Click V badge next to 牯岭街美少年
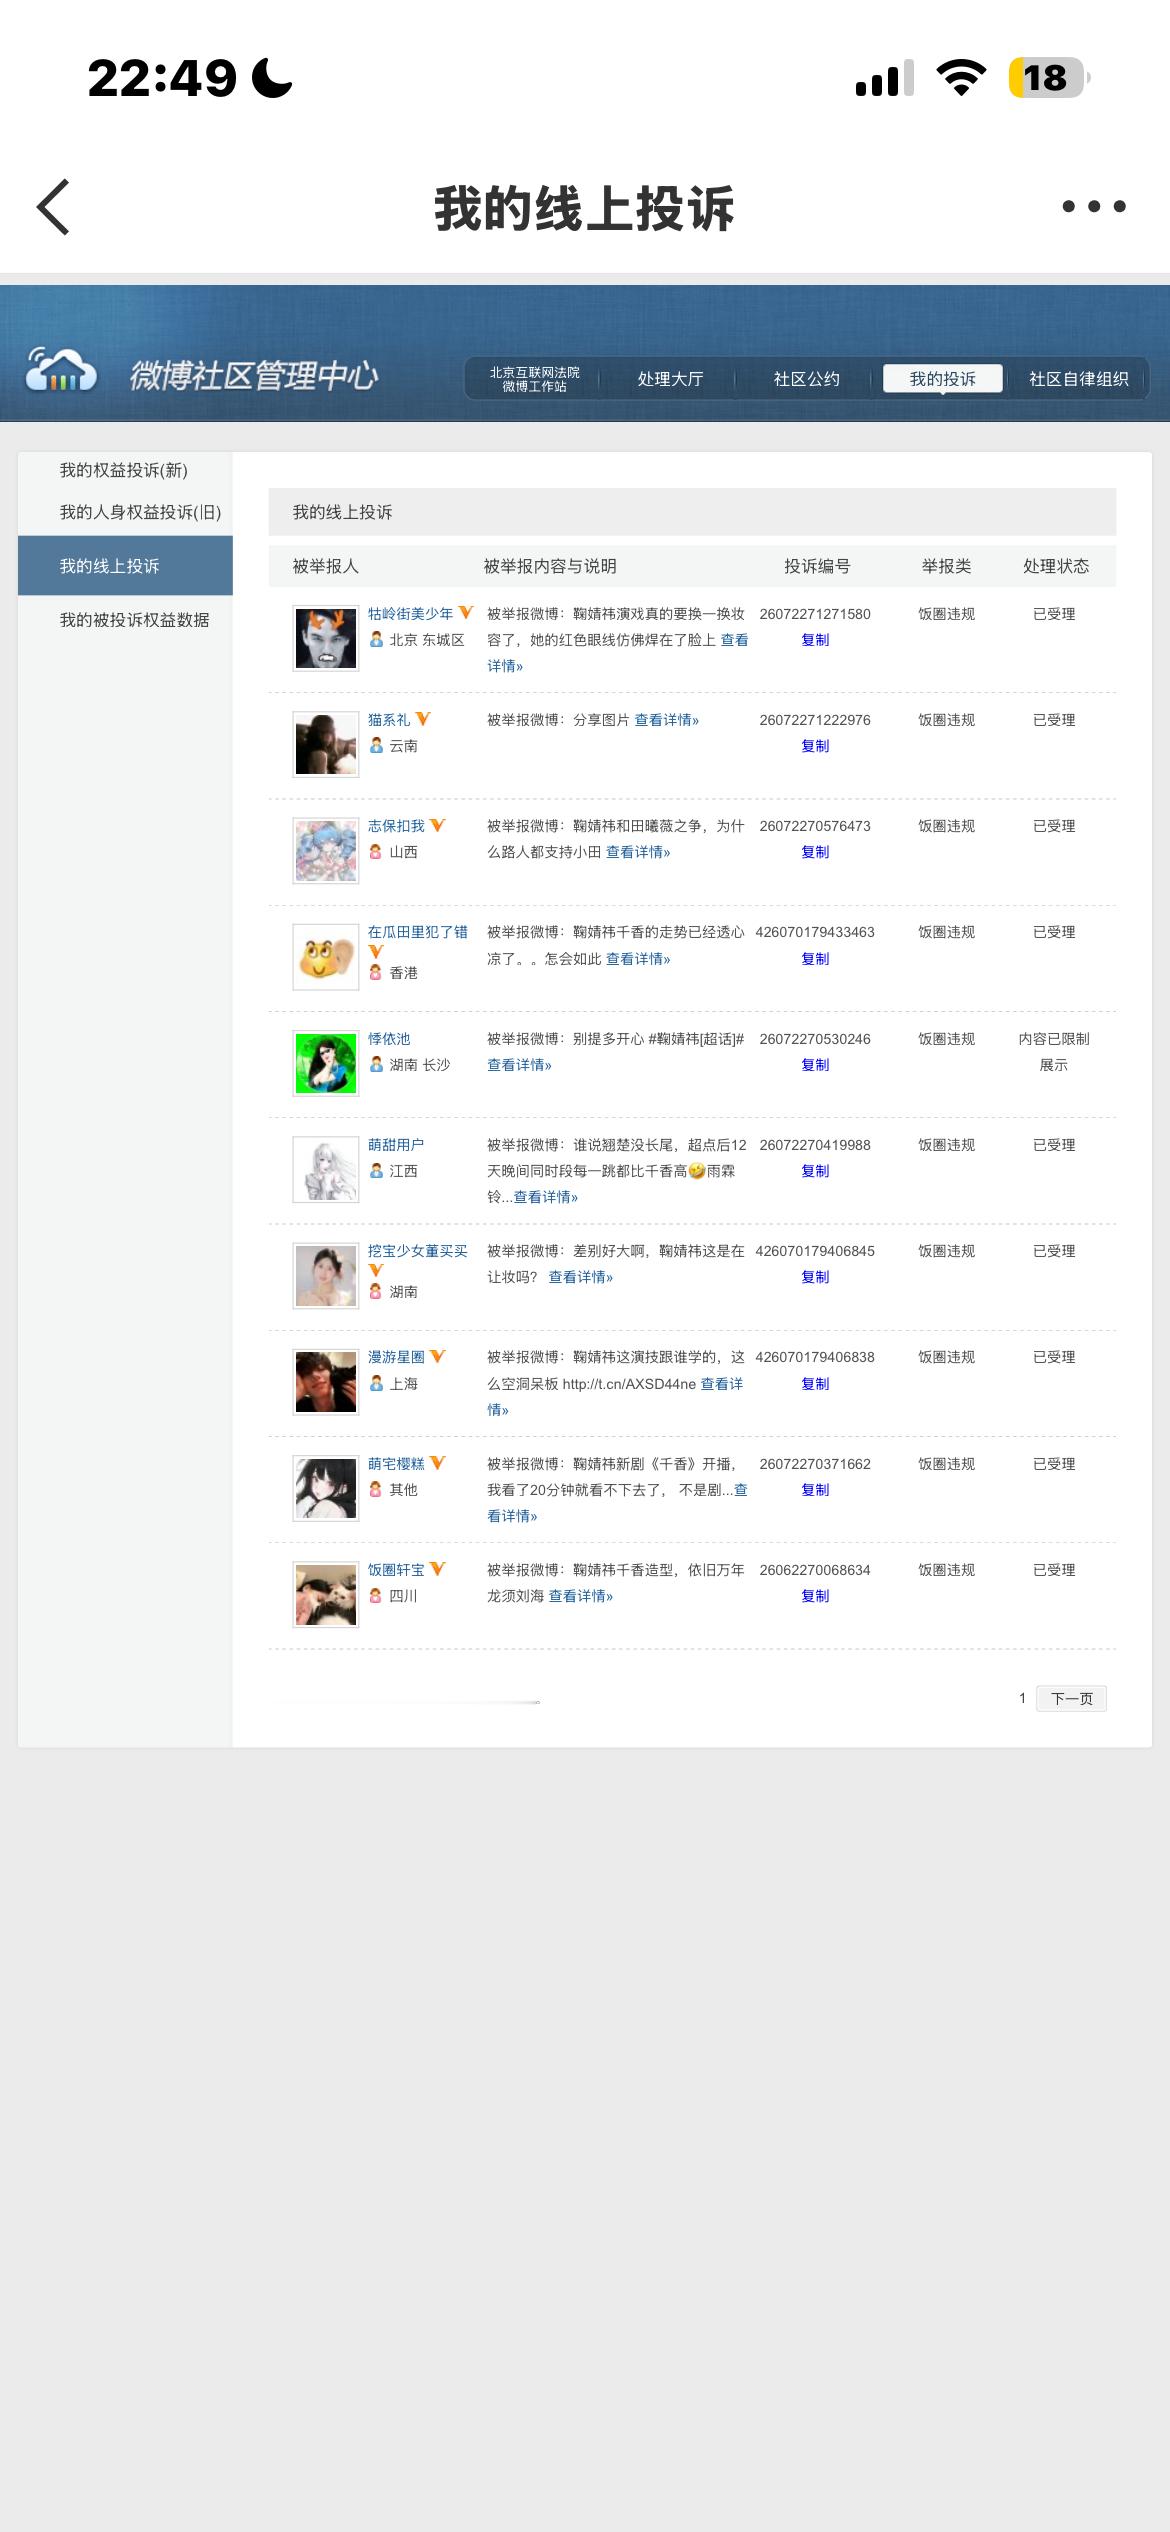Viewport: 1170px width, 2532px height. click(466, 612)
